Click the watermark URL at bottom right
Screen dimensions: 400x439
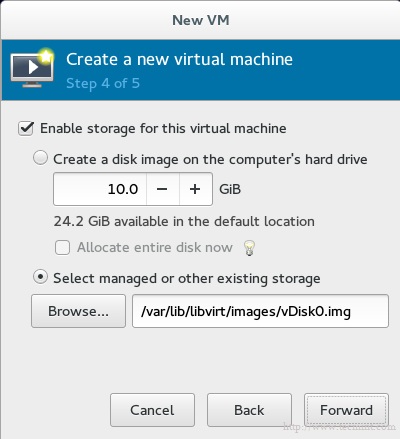tap(339, 426)
